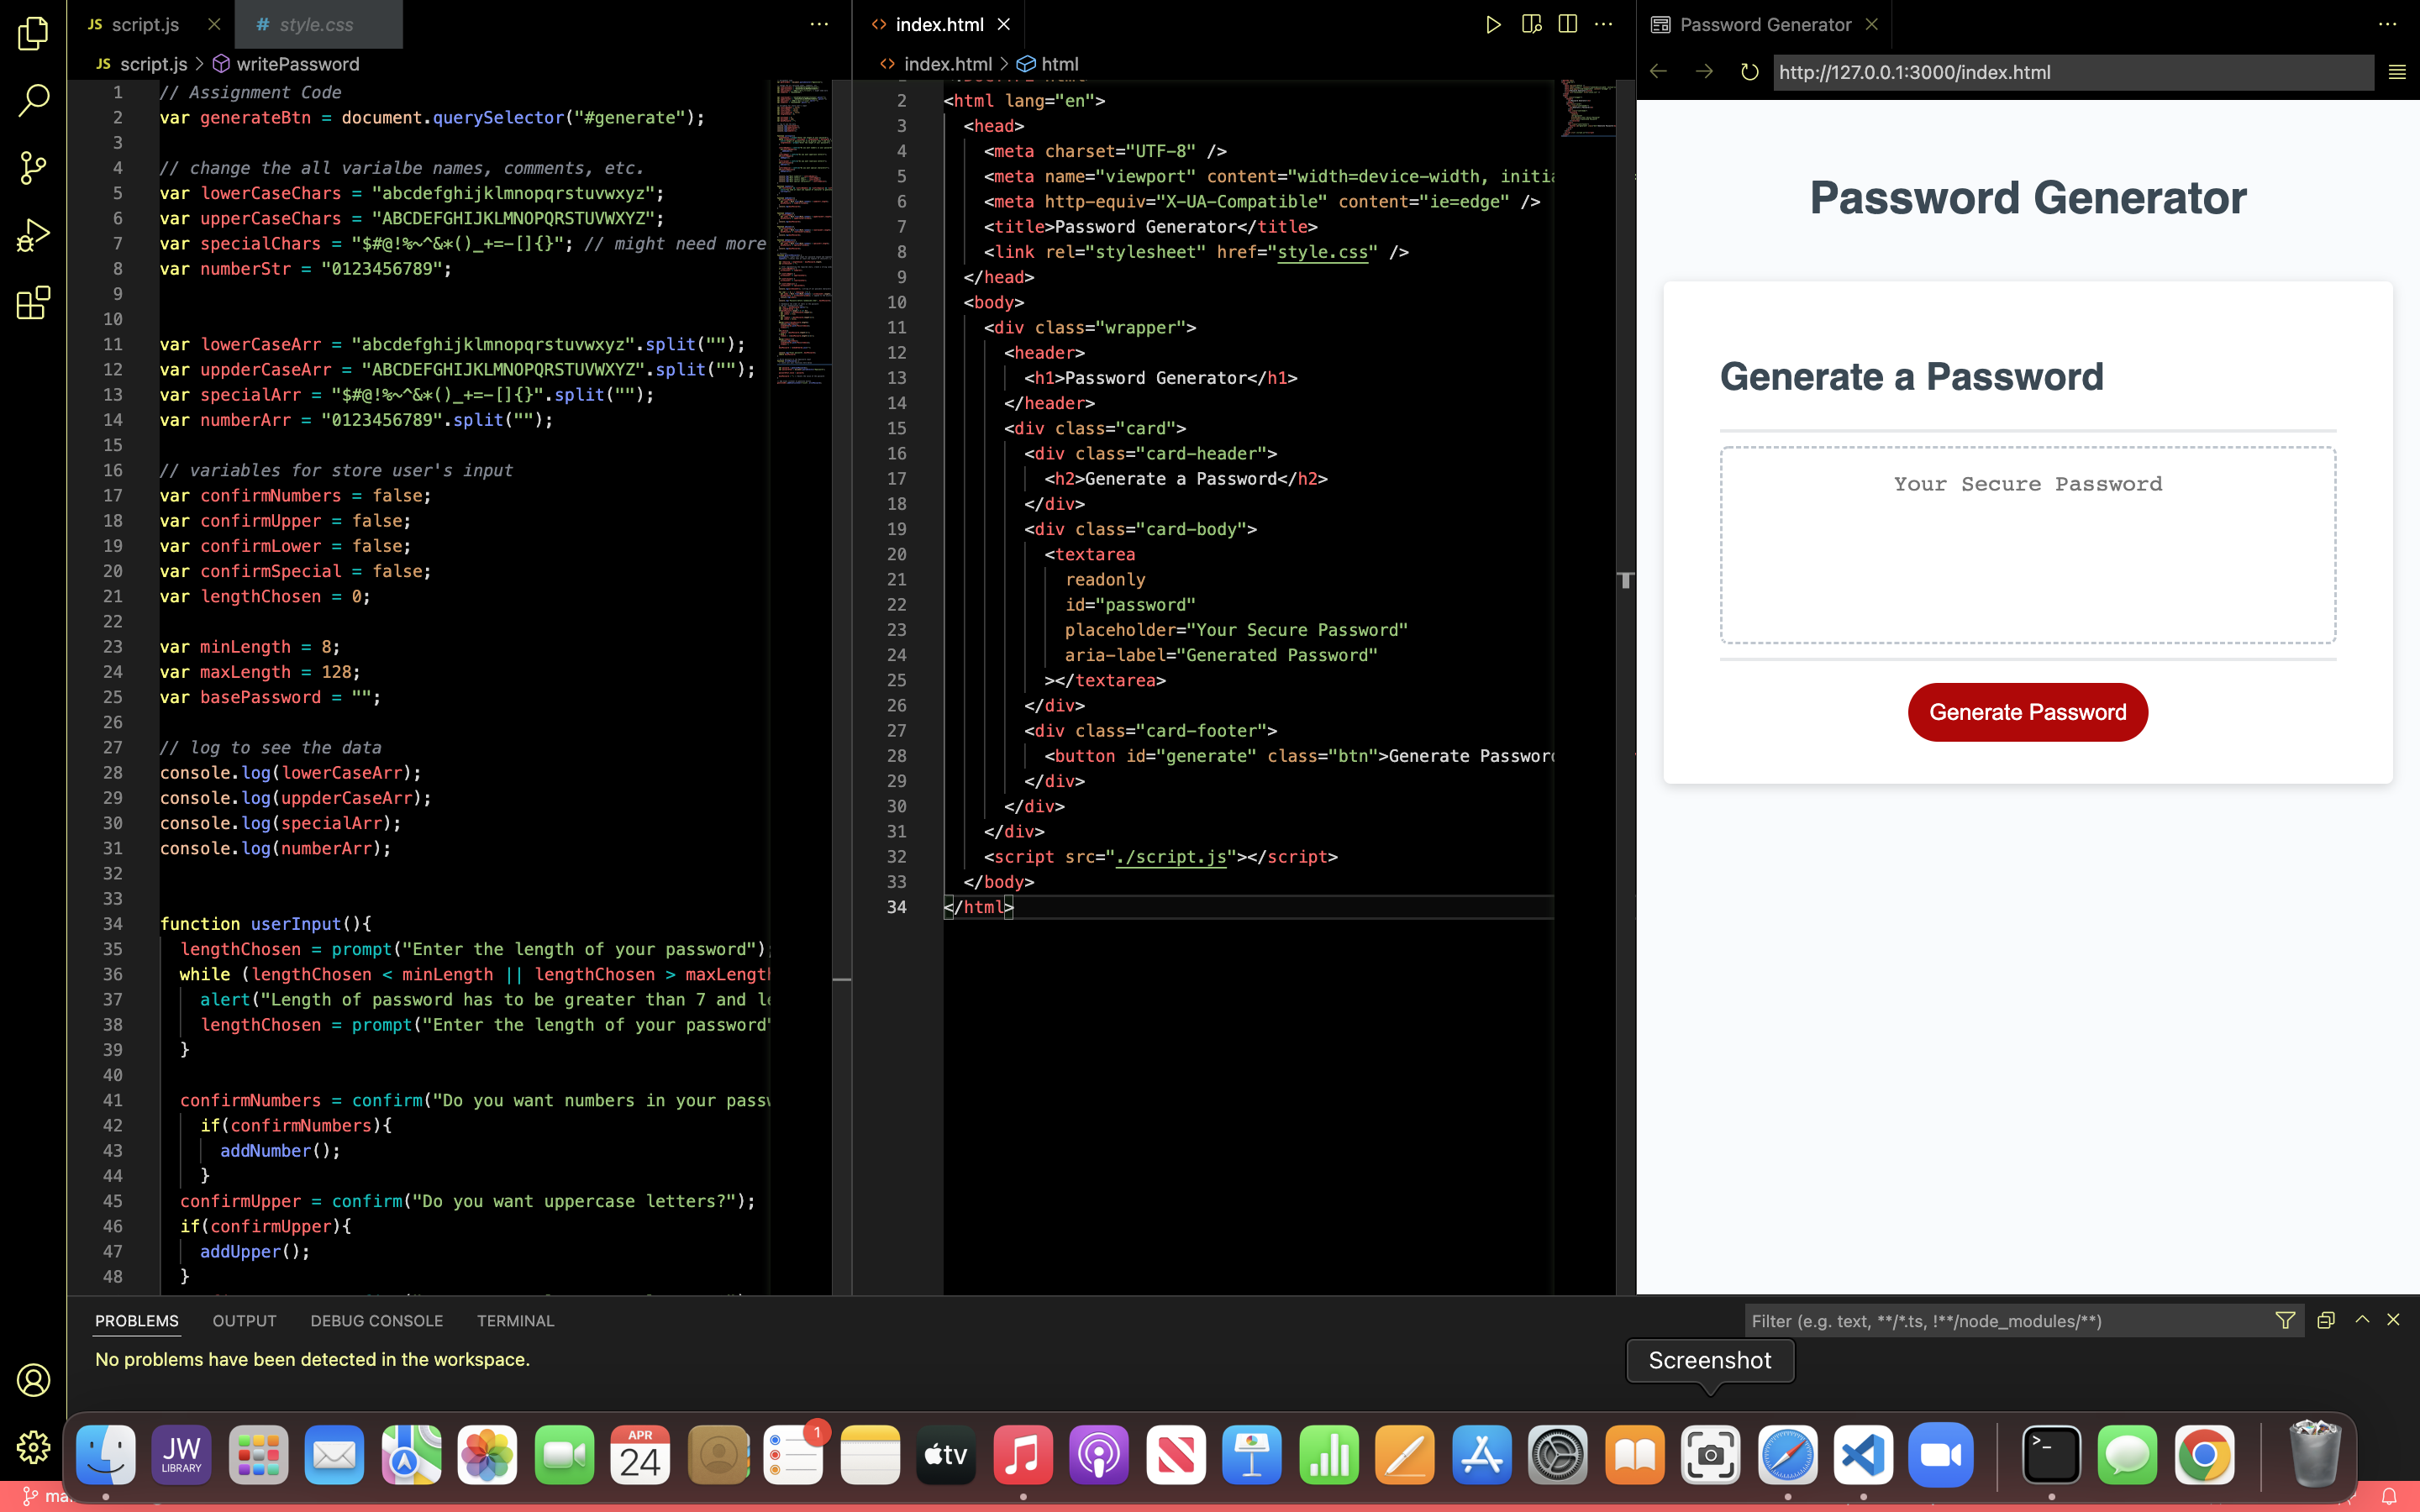Collapse all problems in panel
Screen dimensions: 2420x1512
[x=2326, y=1320]
